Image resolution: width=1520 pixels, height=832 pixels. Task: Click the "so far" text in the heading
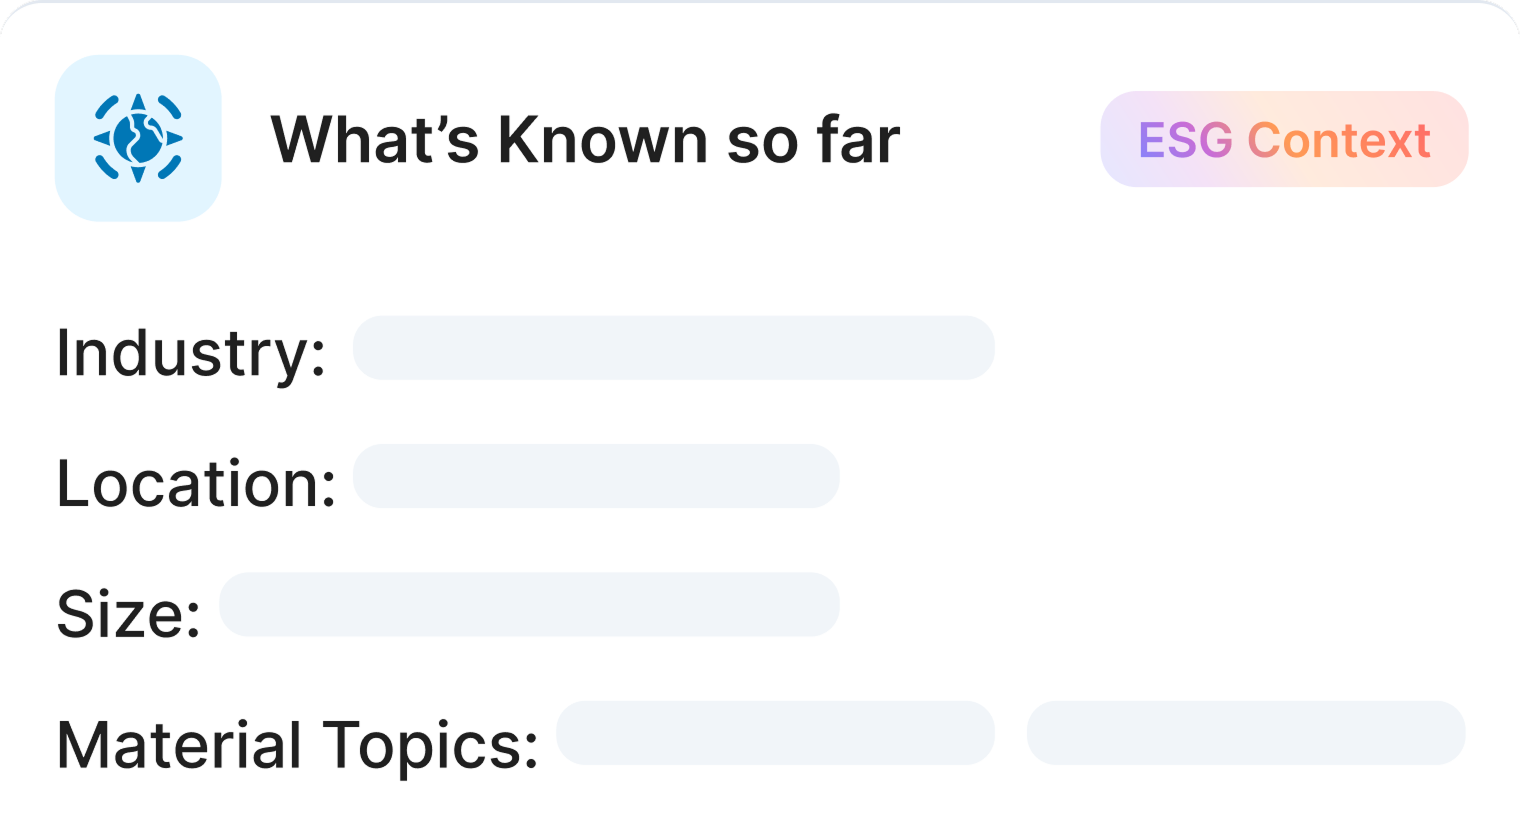(813, 139)
